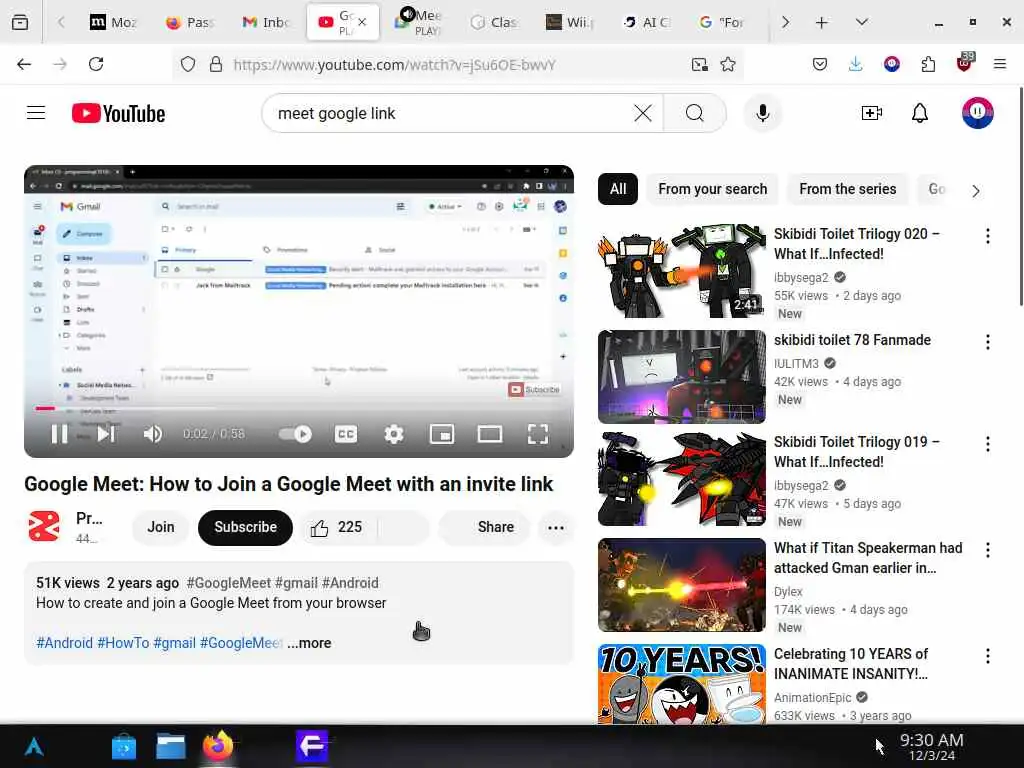Image resolution: width=1024 pixels, height=768 pixels.
Task: Switch to the AI C browser tab
Action: coord(646,22)
